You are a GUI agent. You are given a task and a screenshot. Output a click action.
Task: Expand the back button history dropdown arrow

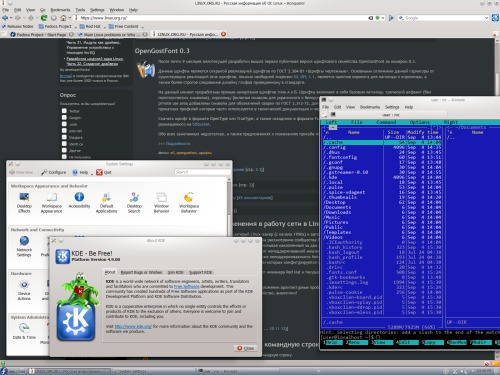(11, 18)
